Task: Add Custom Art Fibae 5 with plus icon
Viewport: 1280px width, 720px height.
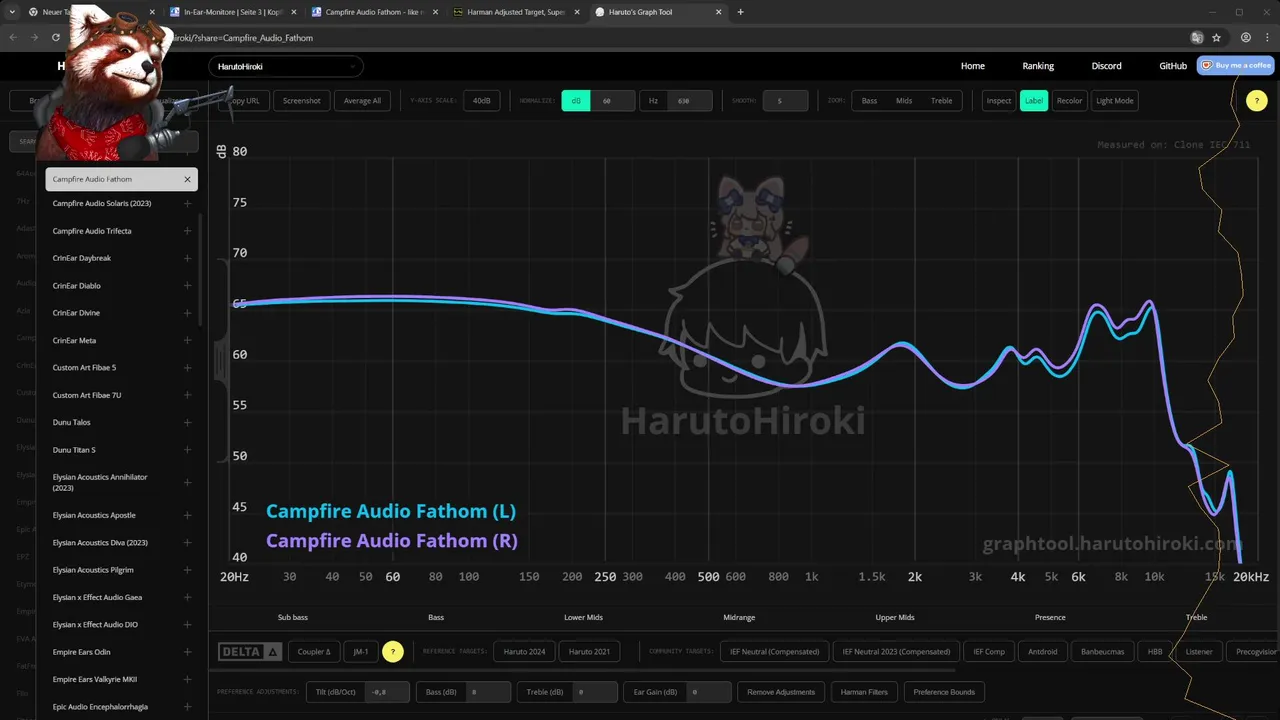Action: coord(187,368)
